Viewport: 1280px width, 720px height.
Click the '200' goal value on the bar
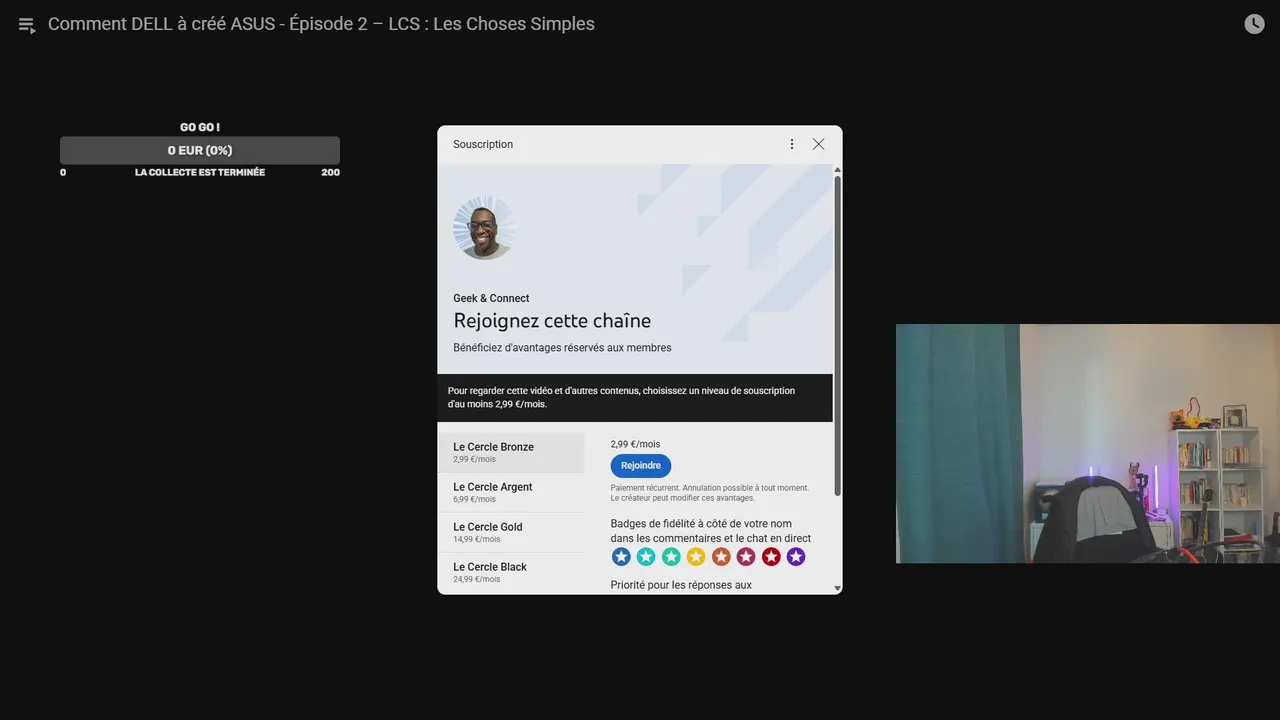tap(330, 172)
